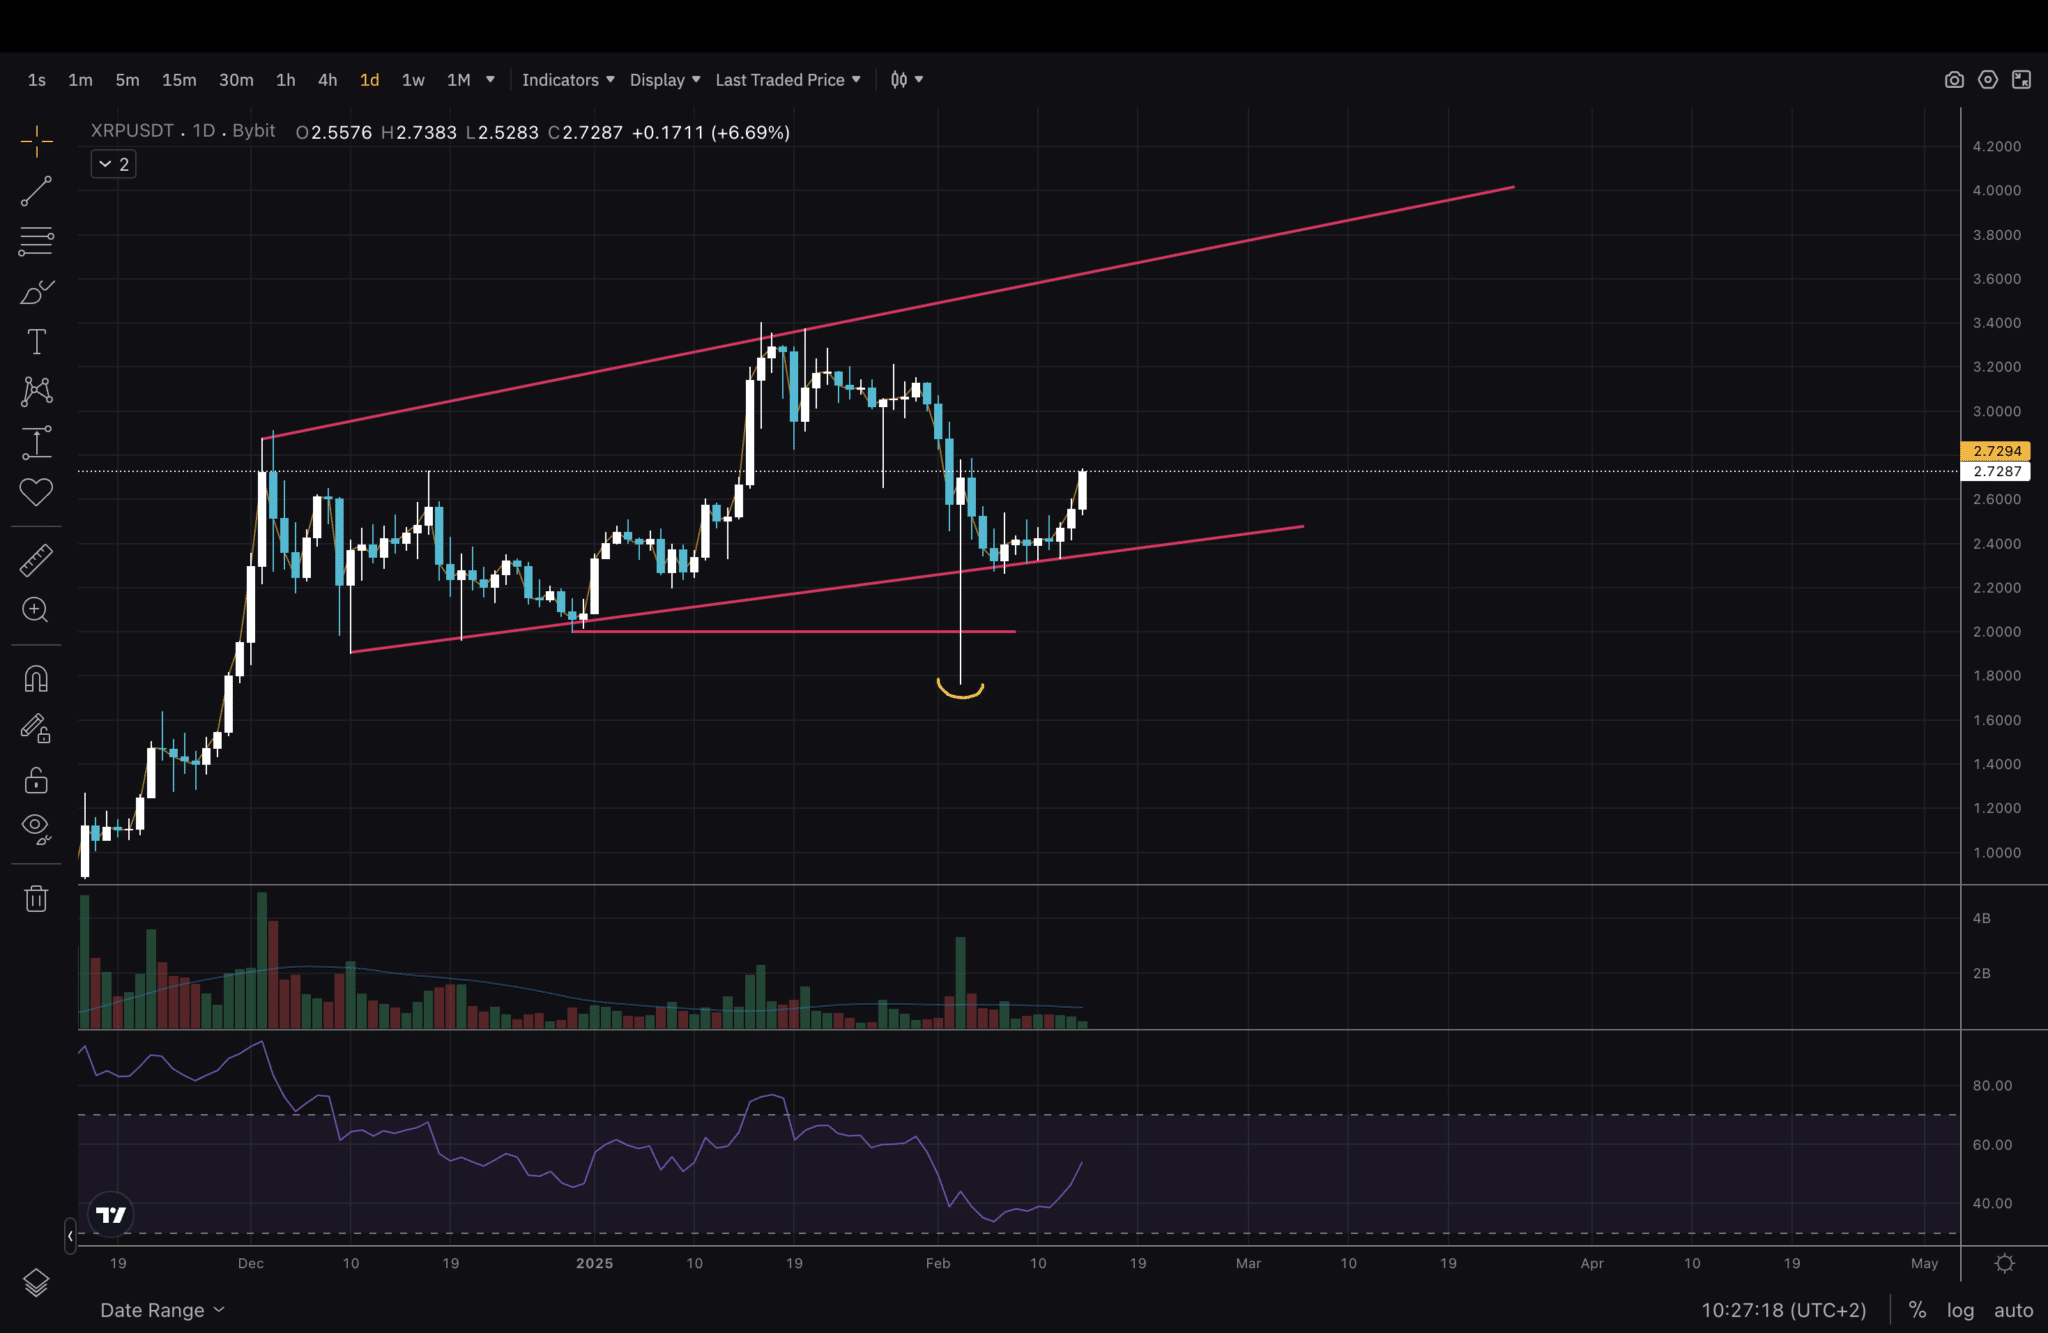Open the Last Traded Price dropdown
The height and width of the screenshot is (1333, 2048).
[788, 80]
